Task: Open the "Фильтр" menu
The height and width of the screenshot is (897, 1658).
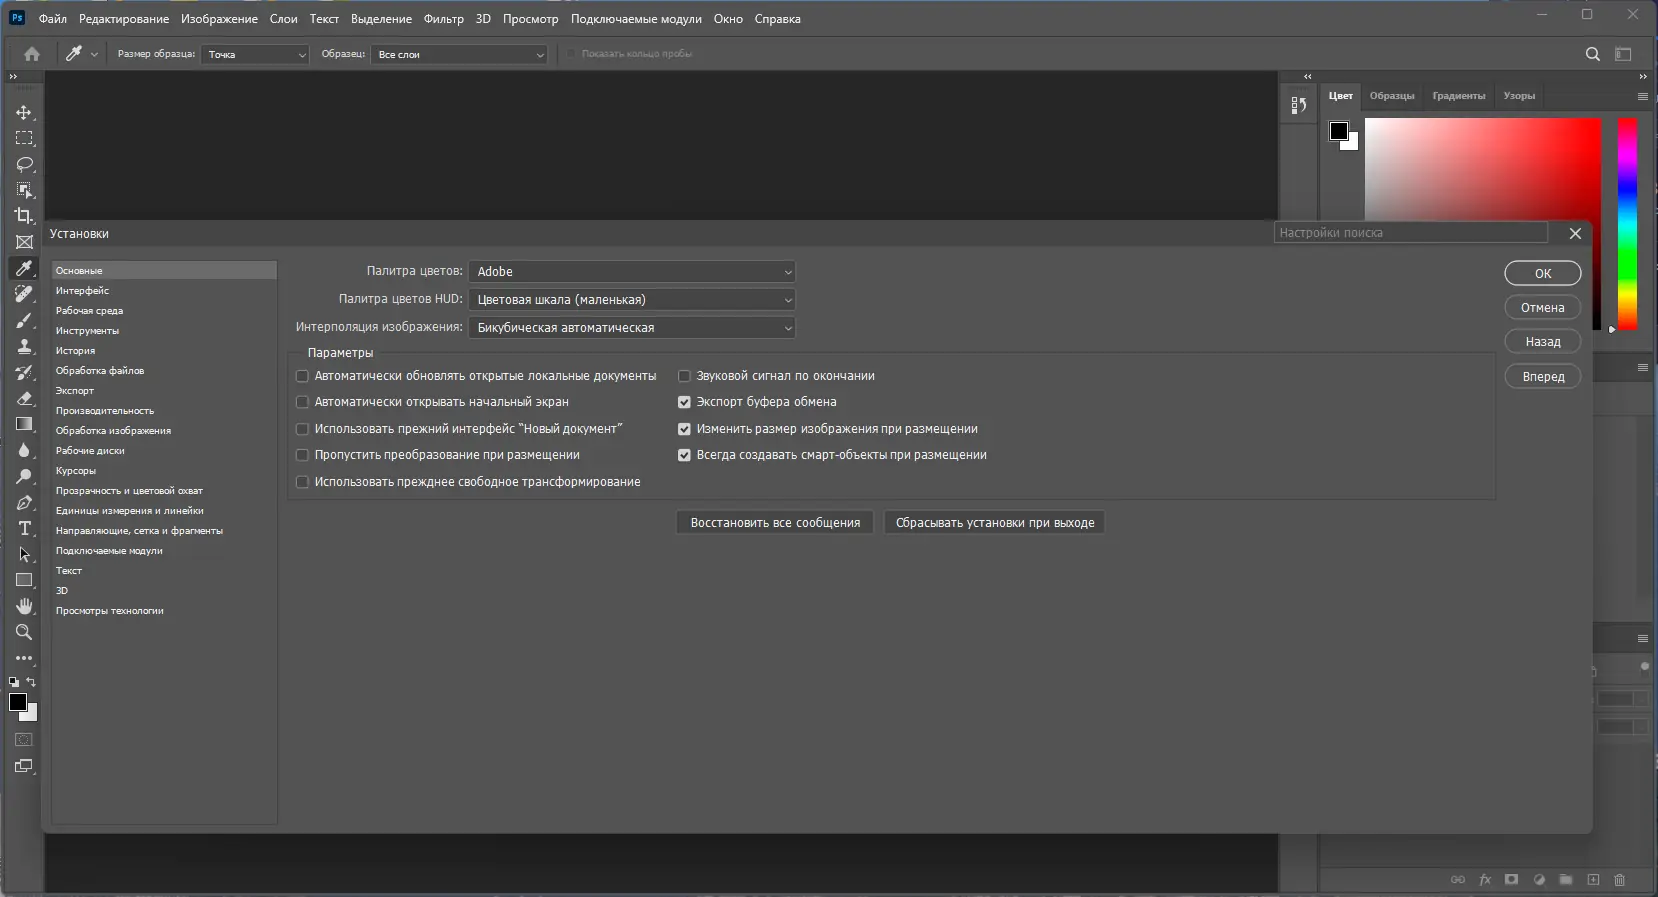Action: [x=443, y=19]
